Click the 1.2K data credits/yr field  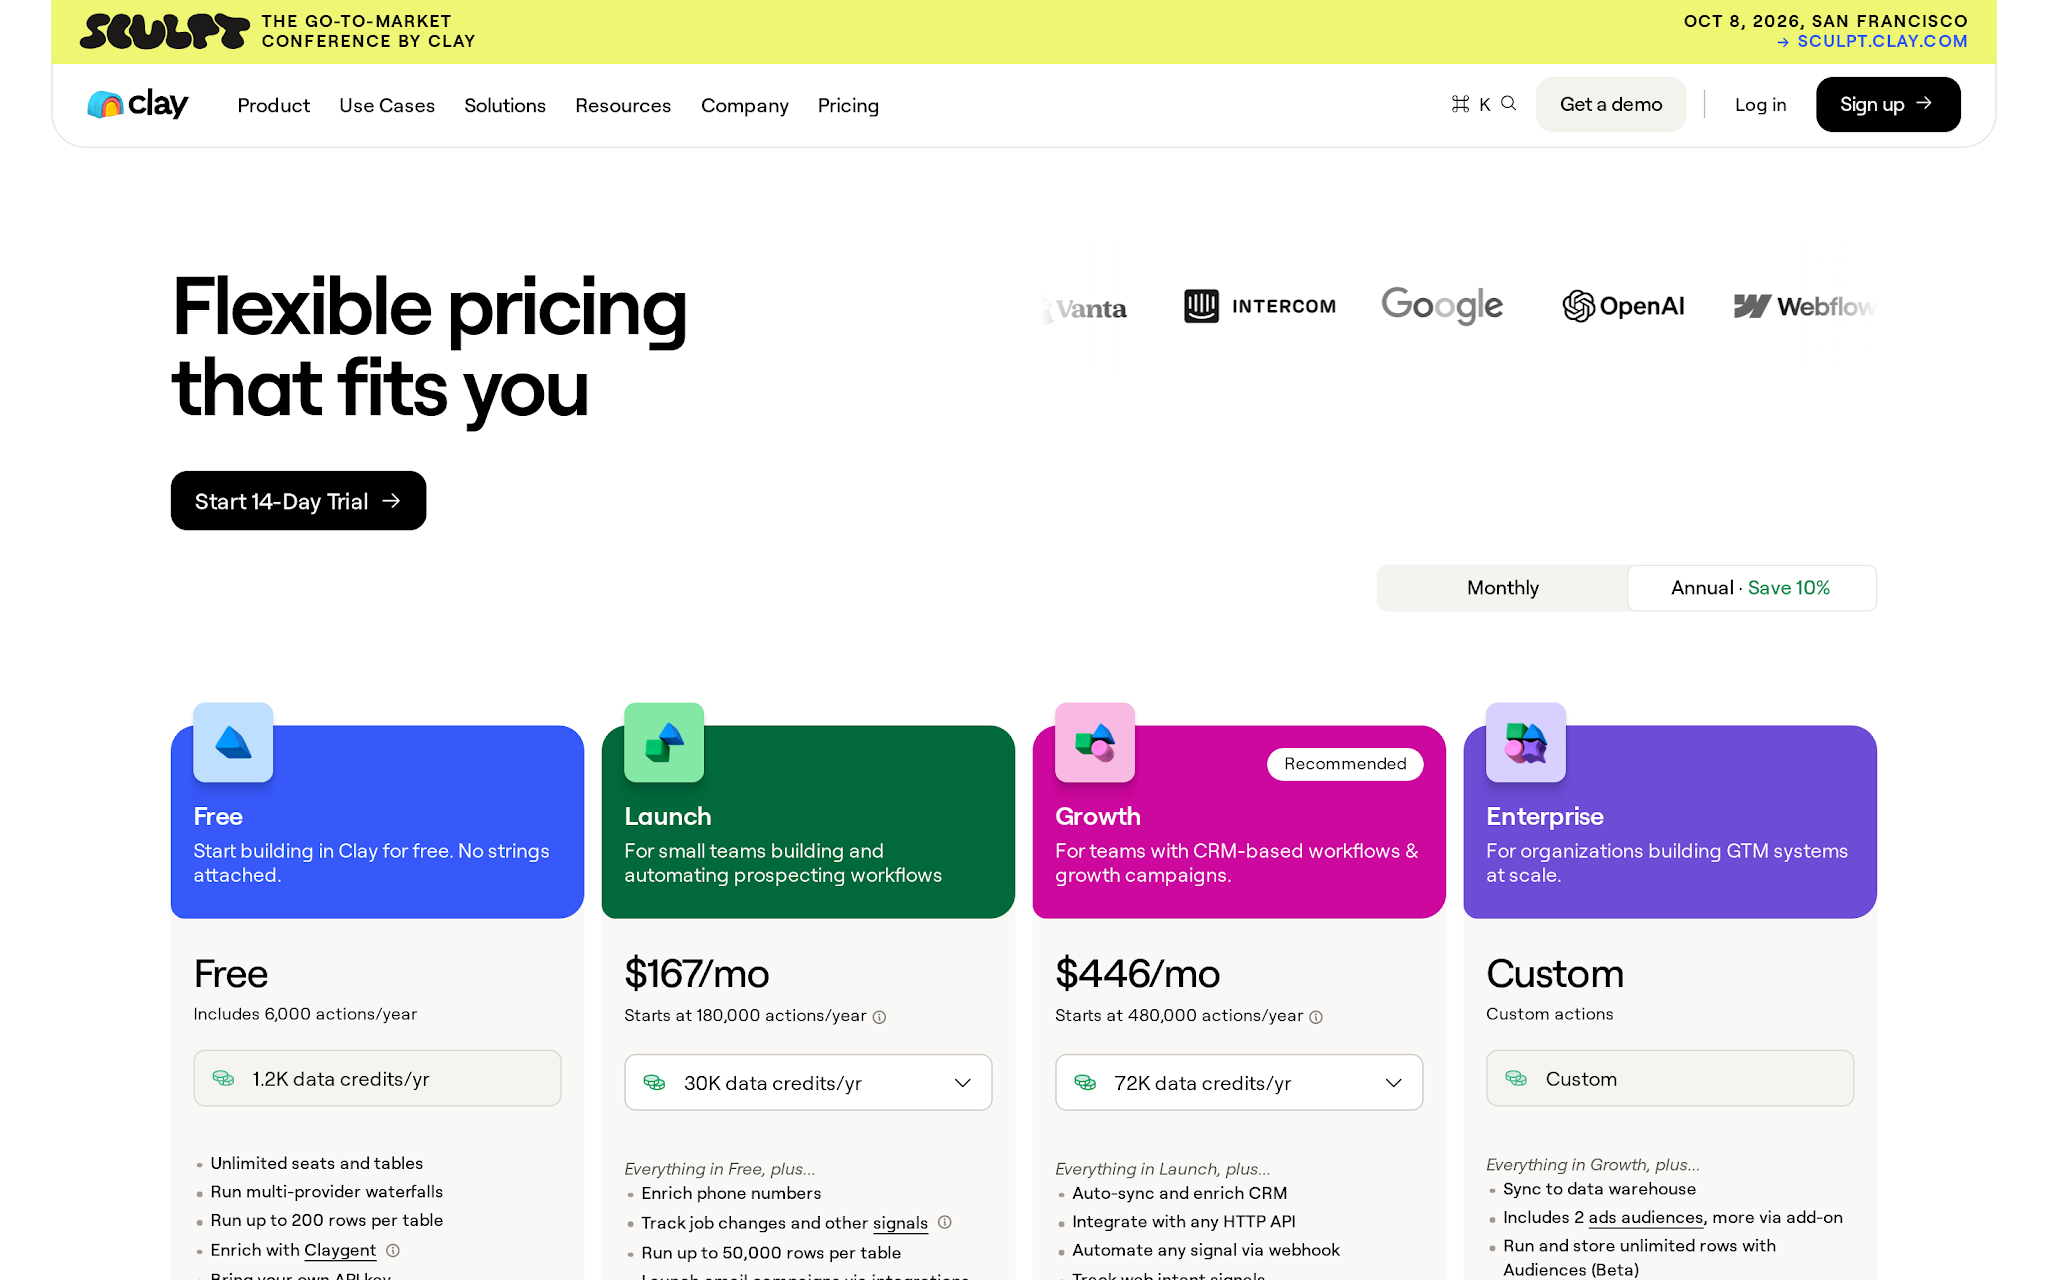tap(377, 1078)
